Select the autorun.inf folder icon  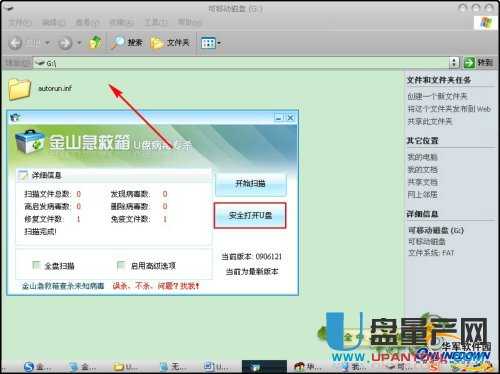(19, 89)
